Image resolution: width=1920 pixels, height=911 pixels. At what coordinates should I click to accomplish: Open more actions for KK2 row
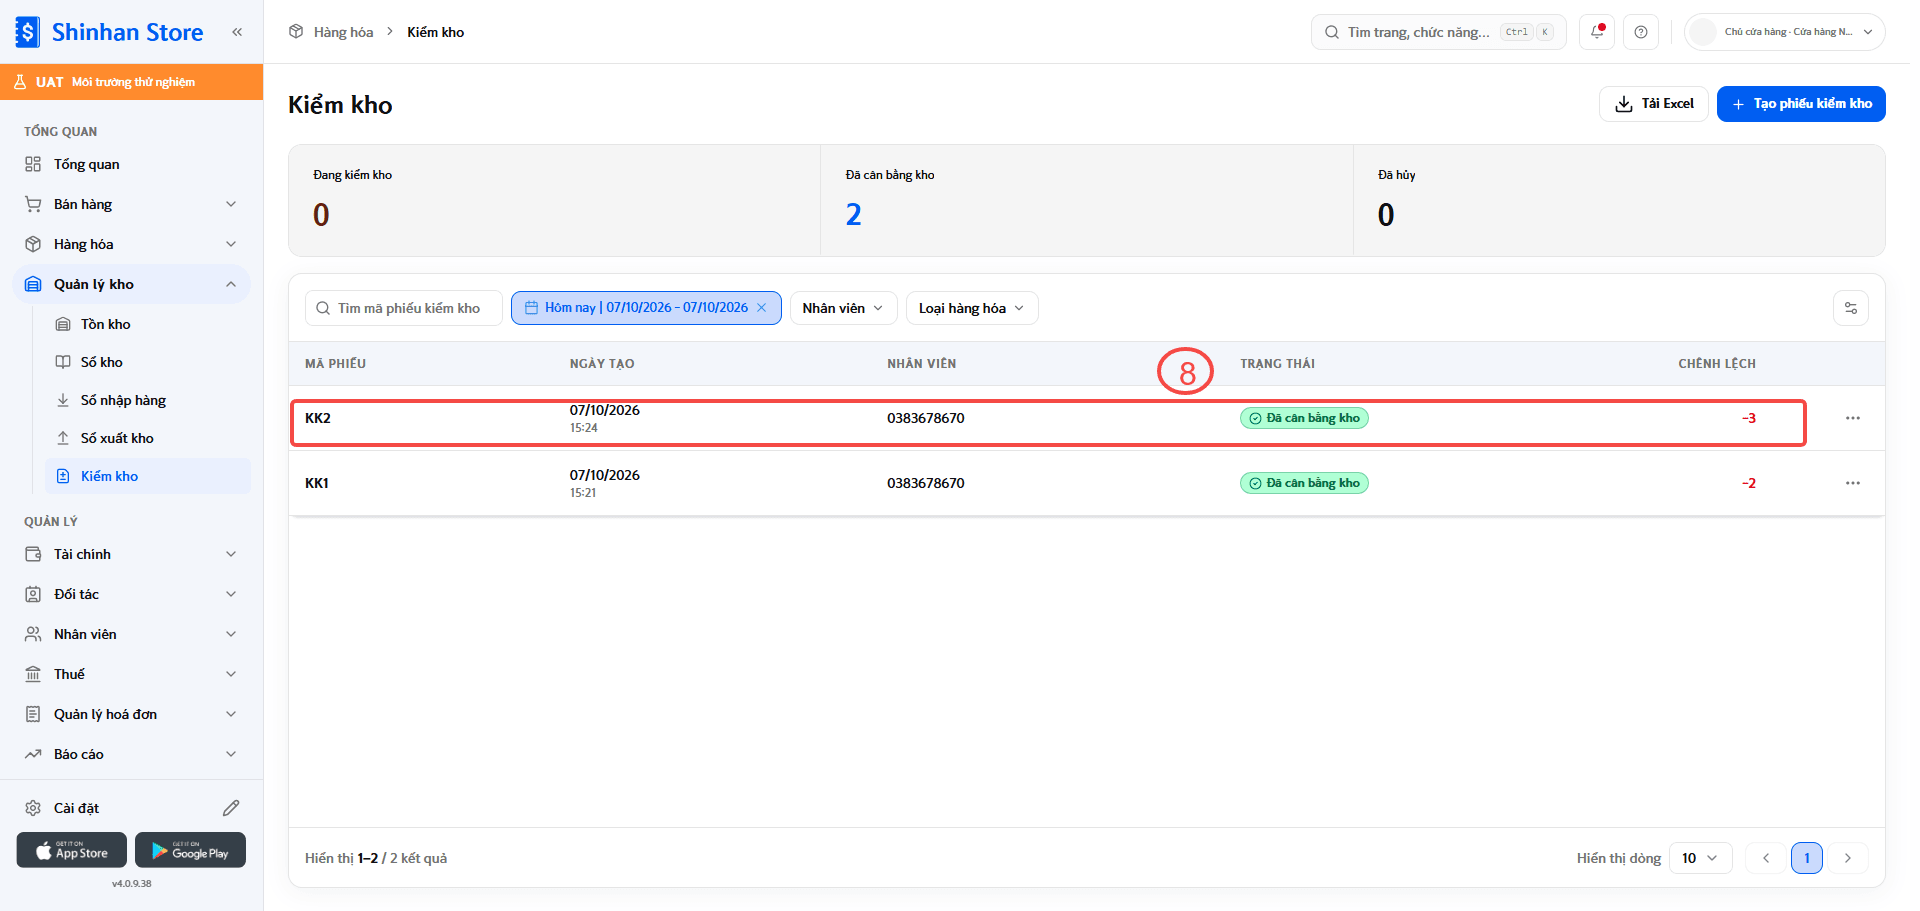[1853, 418]
